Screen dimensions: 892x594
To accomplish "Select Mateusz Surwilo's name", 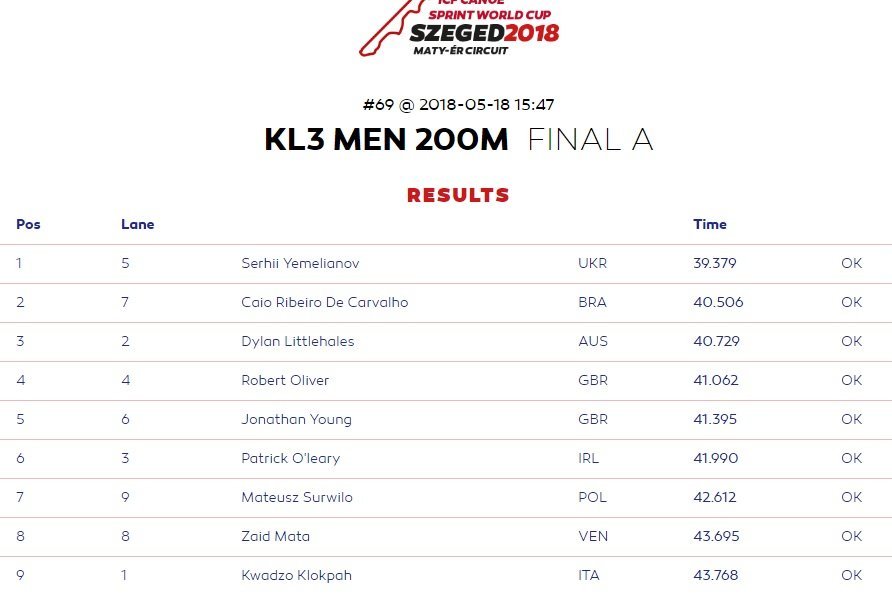I will tap(296, 498).
